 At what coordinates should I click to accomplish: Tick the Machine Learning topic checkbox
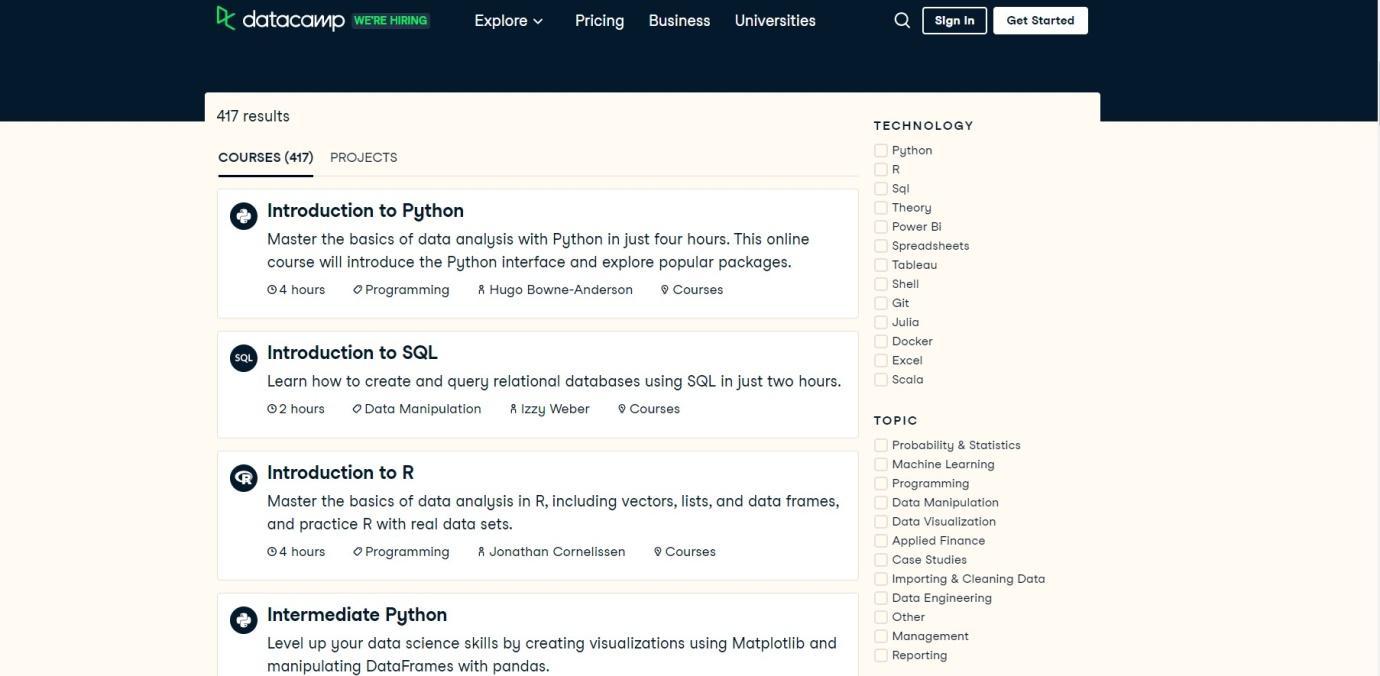tap(881, 465)
